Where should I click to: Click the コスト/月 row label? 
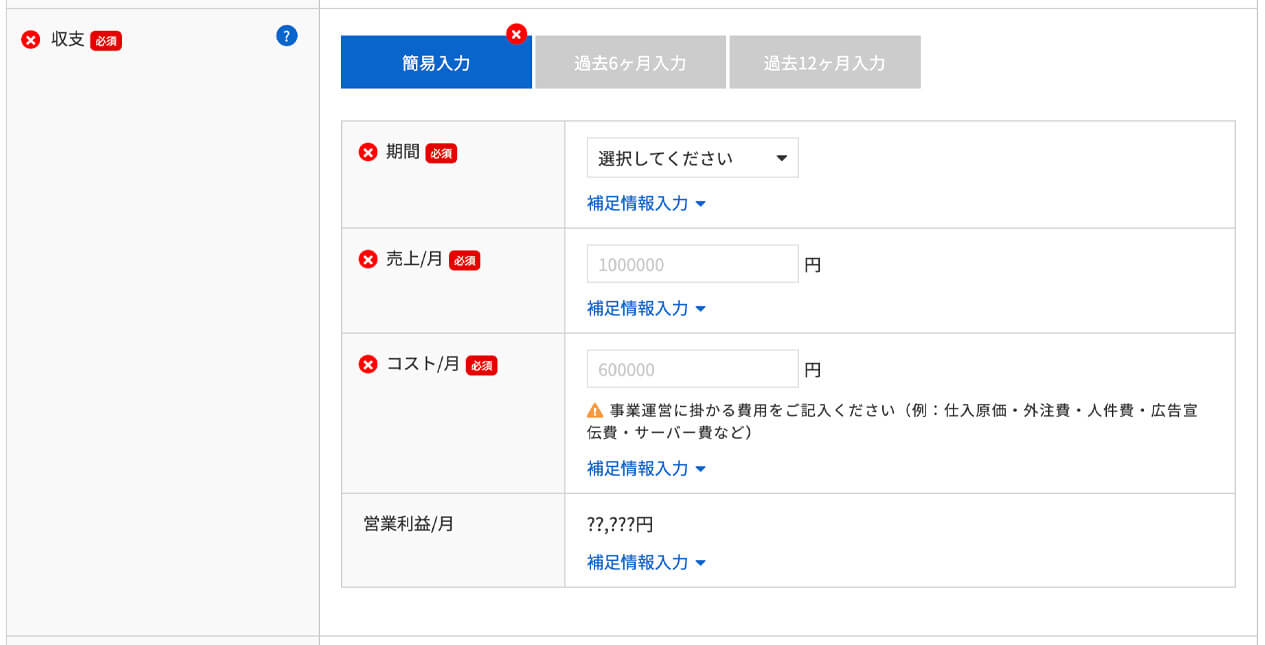[x=423, y=364]
